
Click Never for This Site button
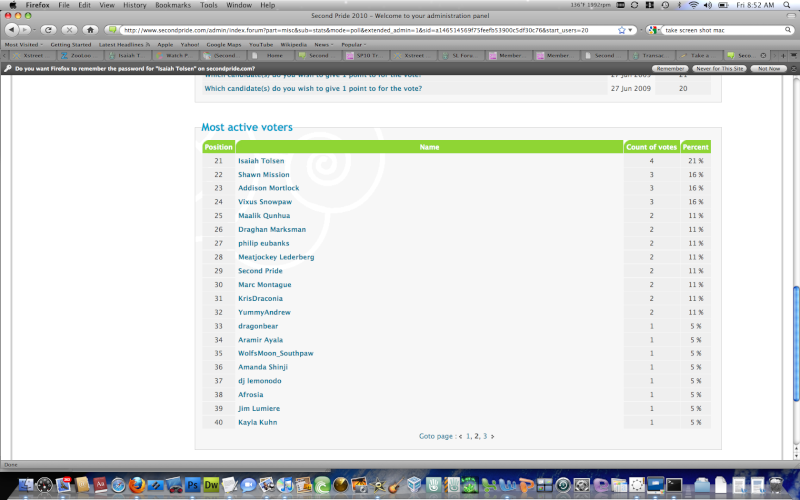(x=720, y=68)
